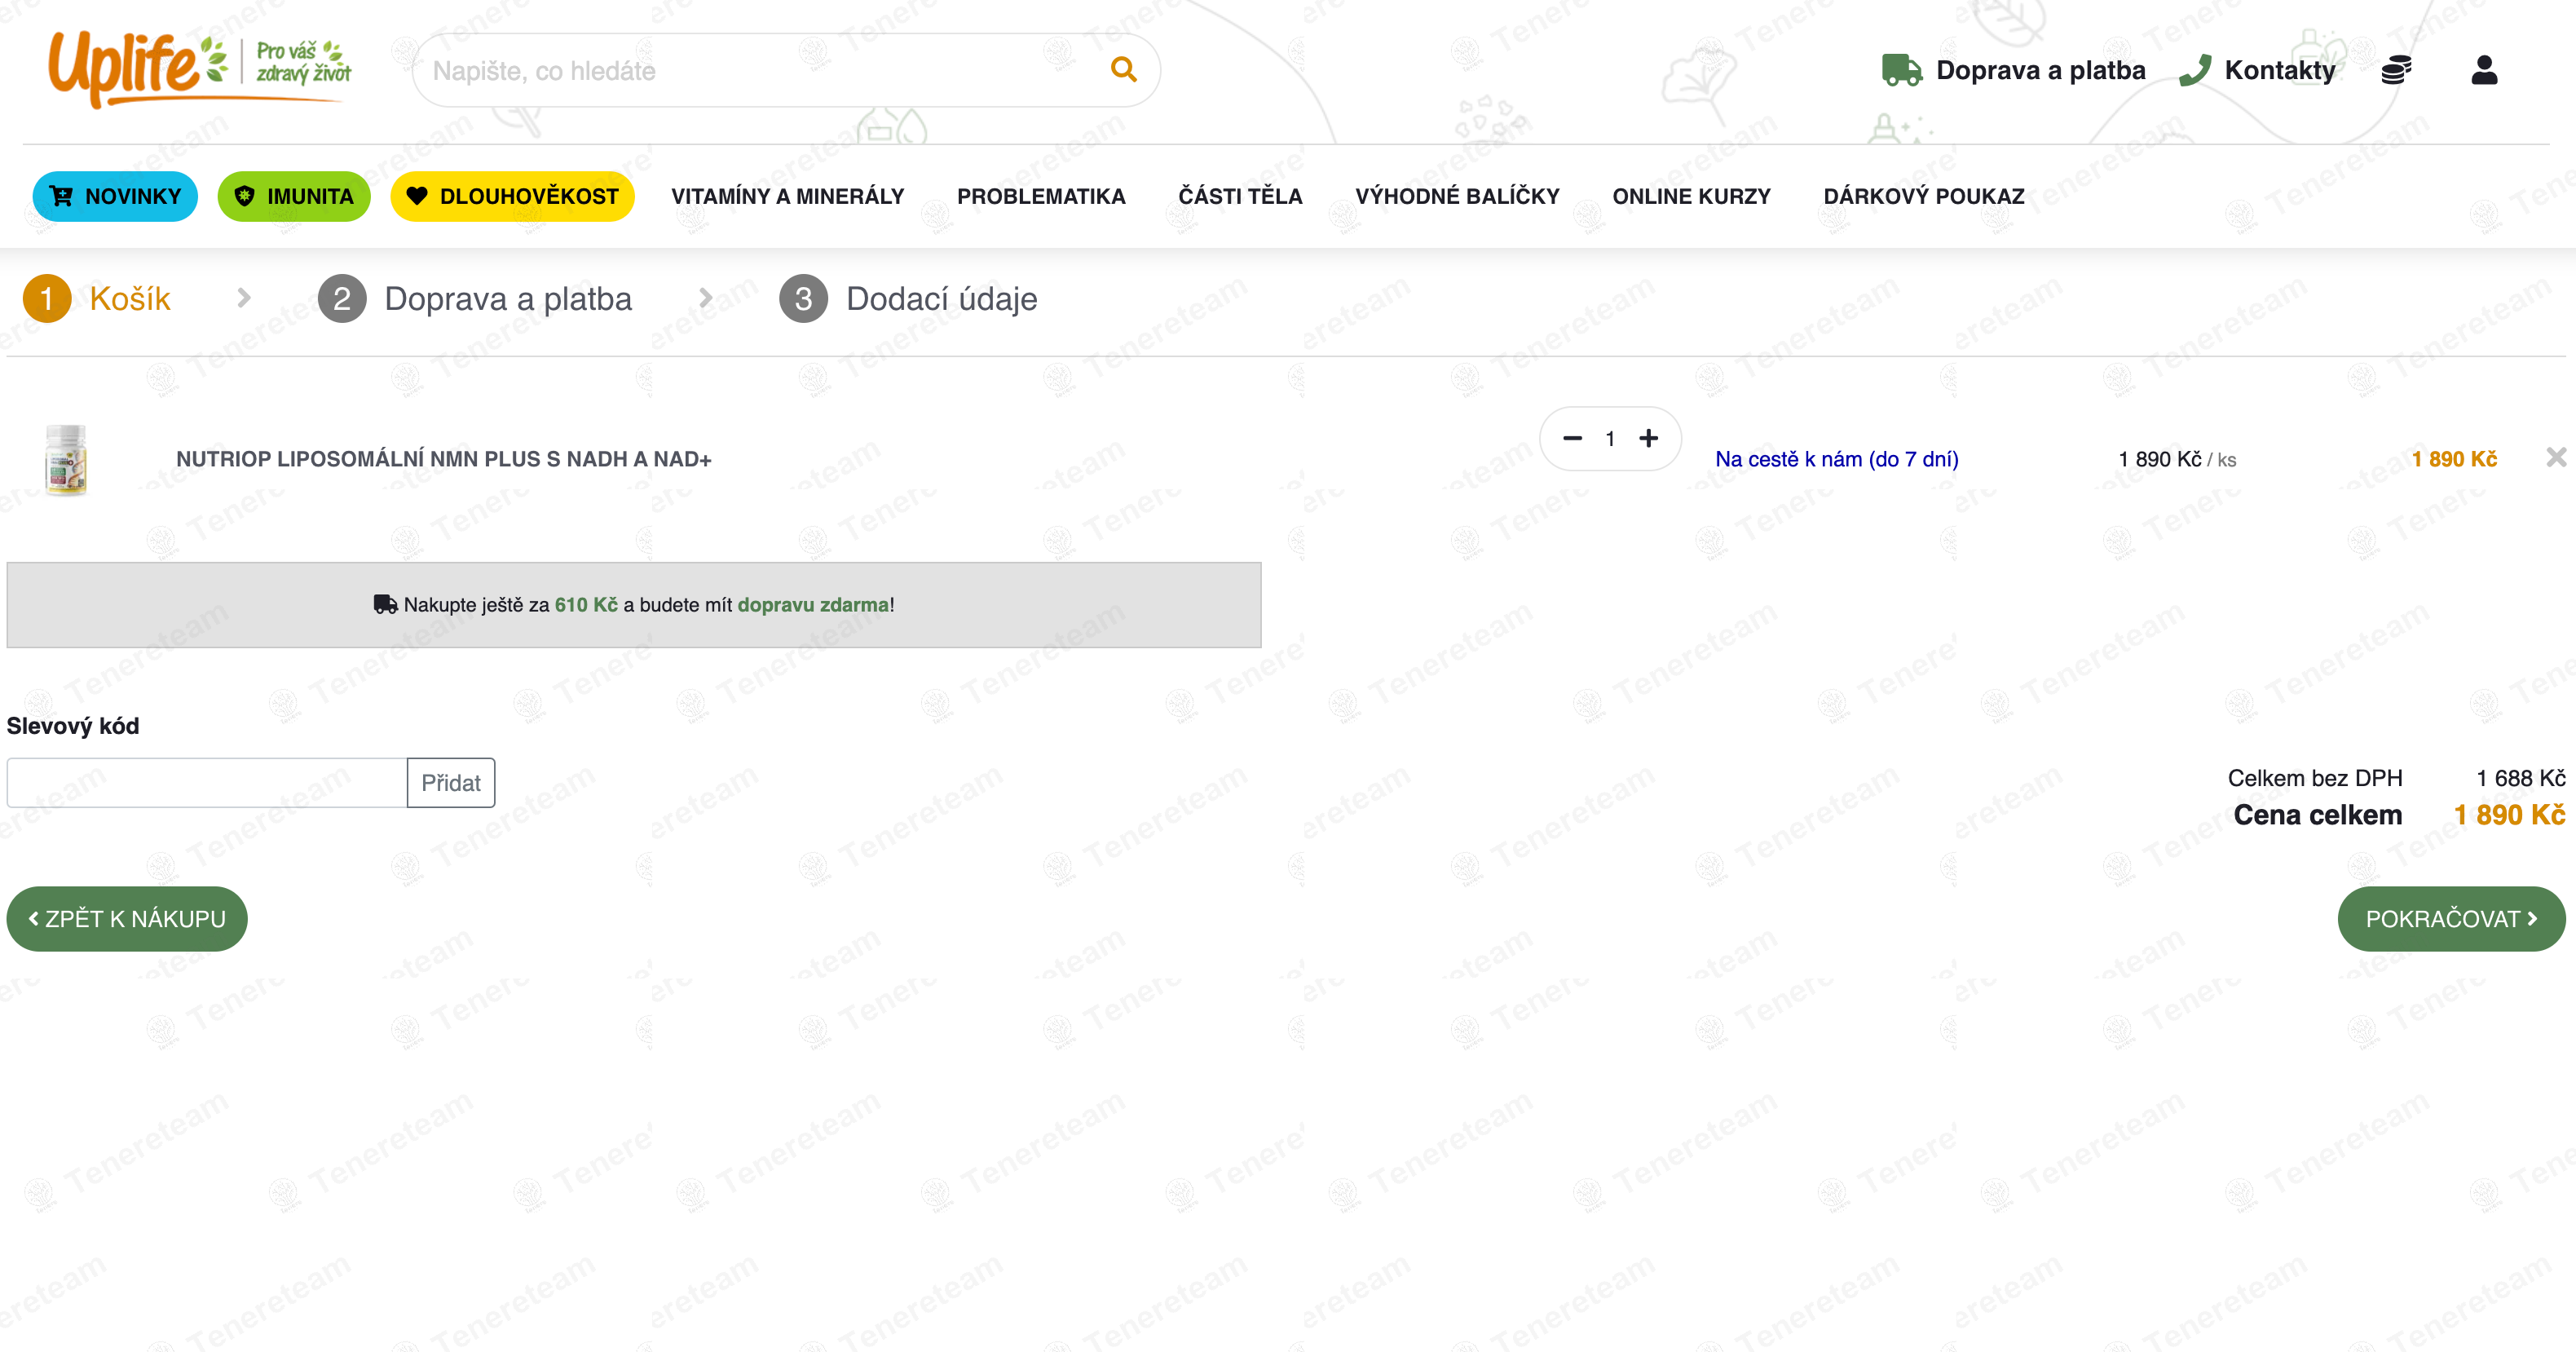The height and width of the screenshot is (1352, 2576).
Task: Focus the Slevový kód input field
Action: tap(207, 782)
